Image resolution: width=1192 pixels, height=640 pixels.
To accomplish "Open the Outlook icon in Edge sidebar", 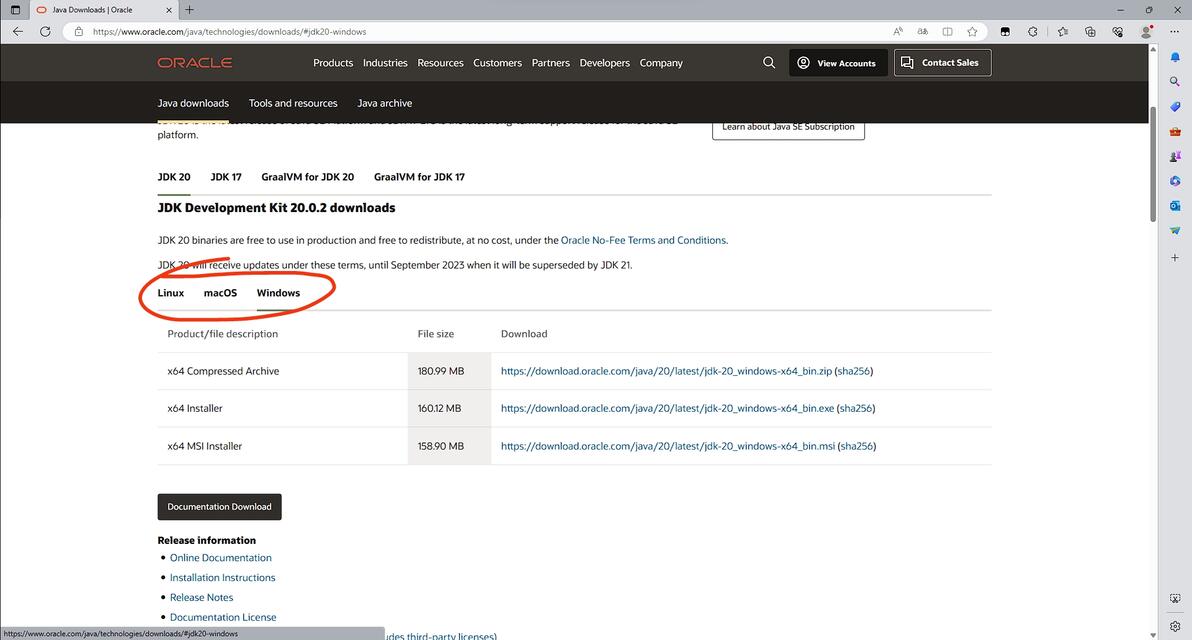I will (1175, 206).
